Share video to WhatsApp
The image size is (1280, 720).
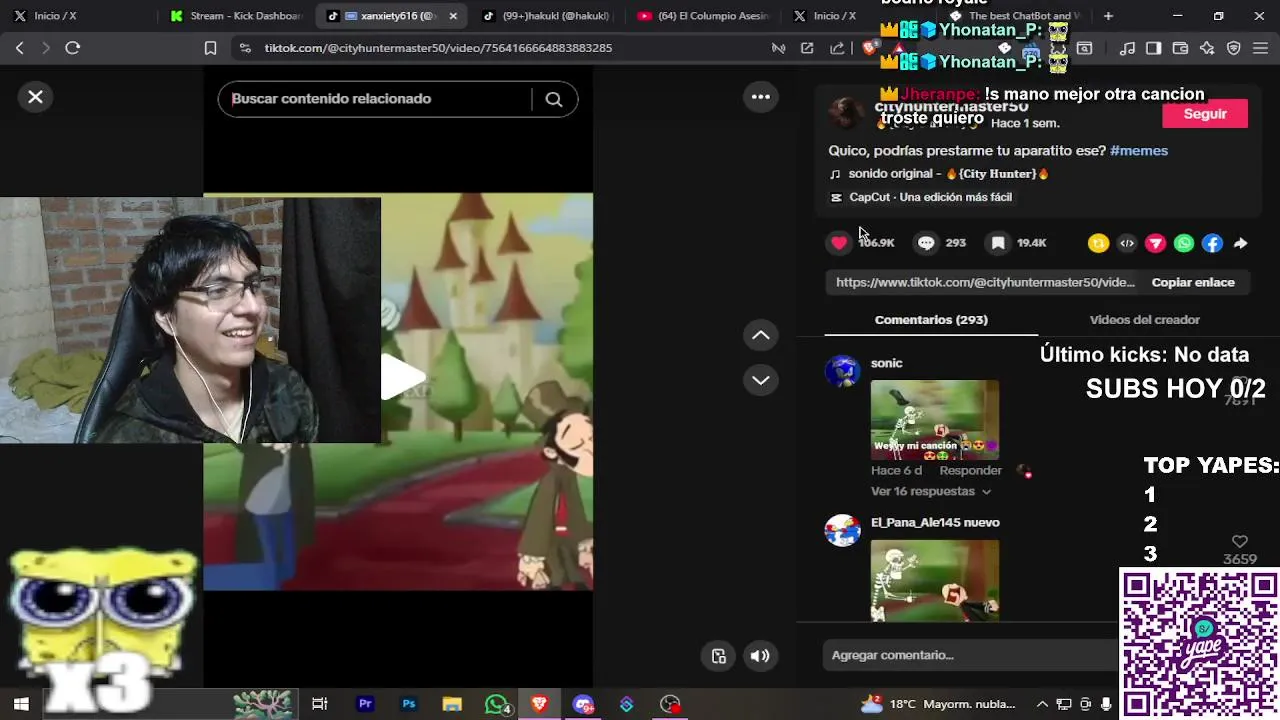point(1184,243)
